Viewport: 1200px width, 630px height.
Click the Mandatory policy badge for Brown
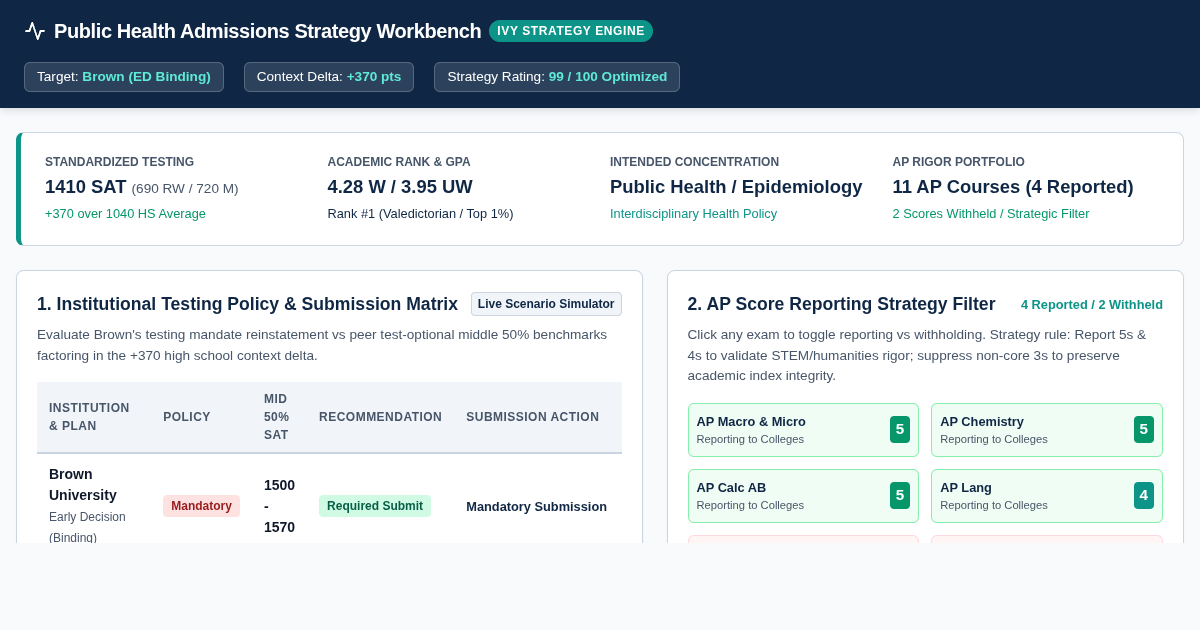tap(201, 506)
